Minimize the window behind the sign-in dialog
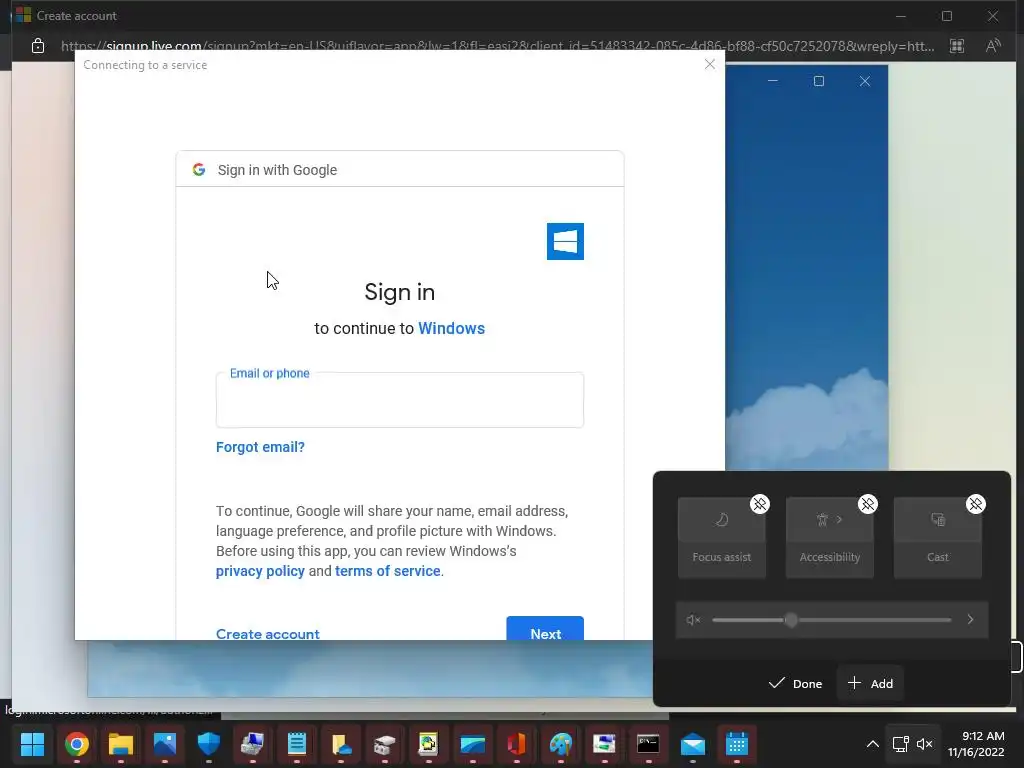Screen dimensions: 1024x768 tap(773, 81)
